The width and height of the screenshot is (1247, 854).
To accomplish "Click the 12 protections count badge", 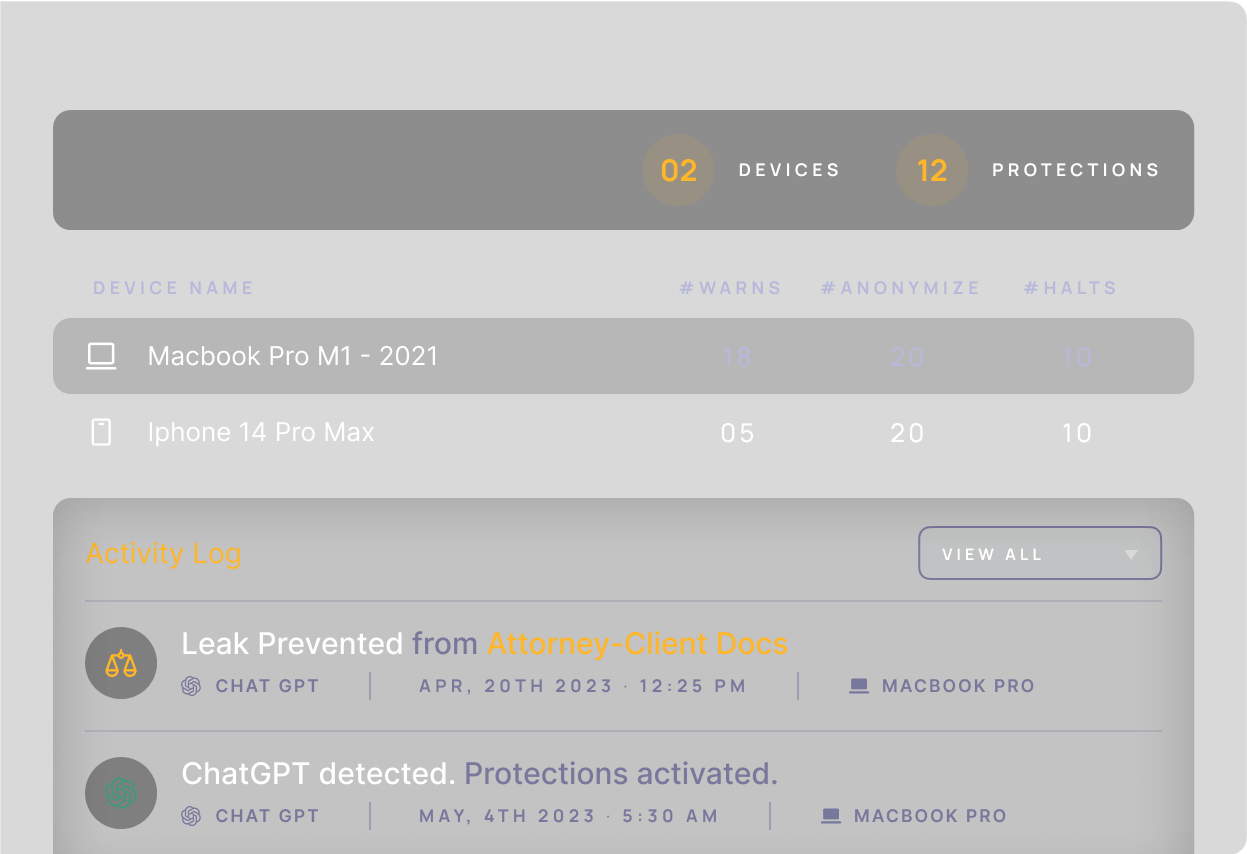I will [x=932, y=170].
